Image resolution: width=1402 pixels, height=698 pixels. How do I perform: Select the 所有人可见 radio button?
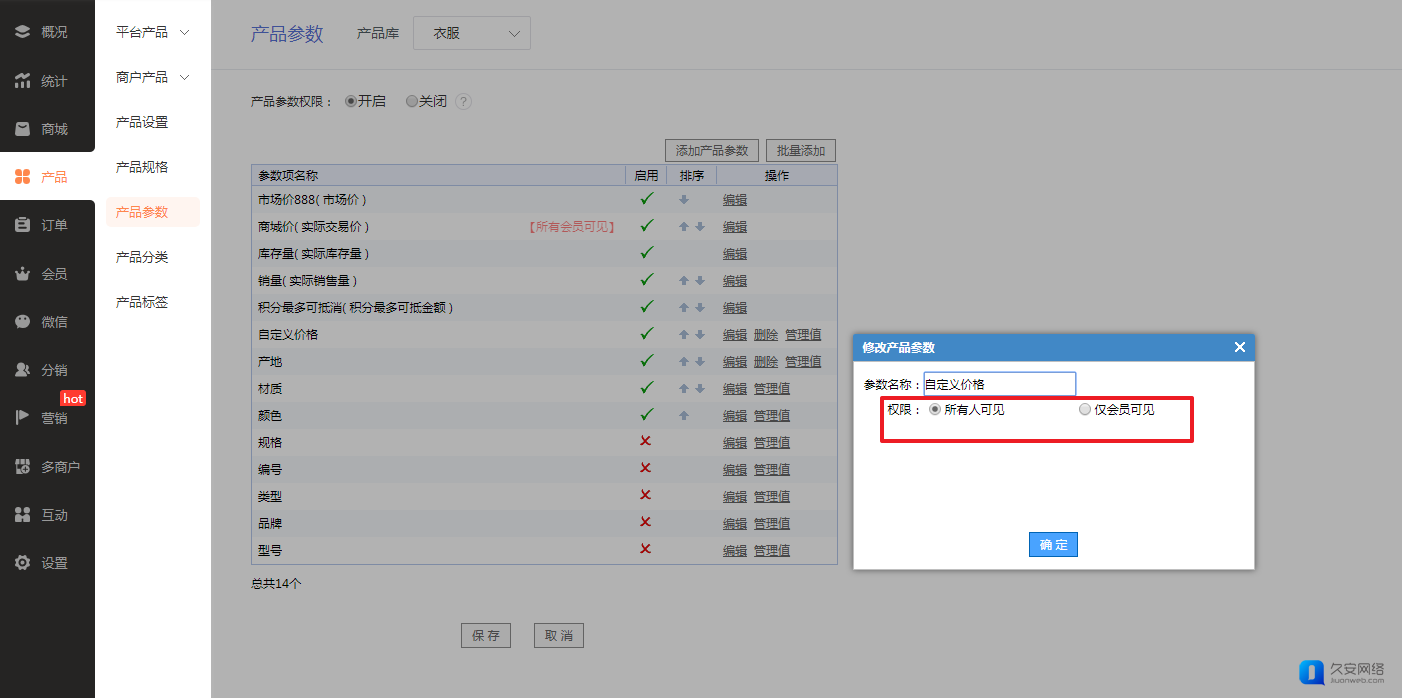coord(935,409)
